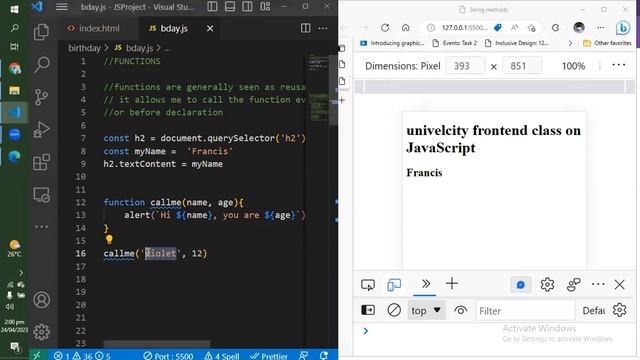Click the lightbulb code action icon
Screen dimensions: 640x360
109,240
